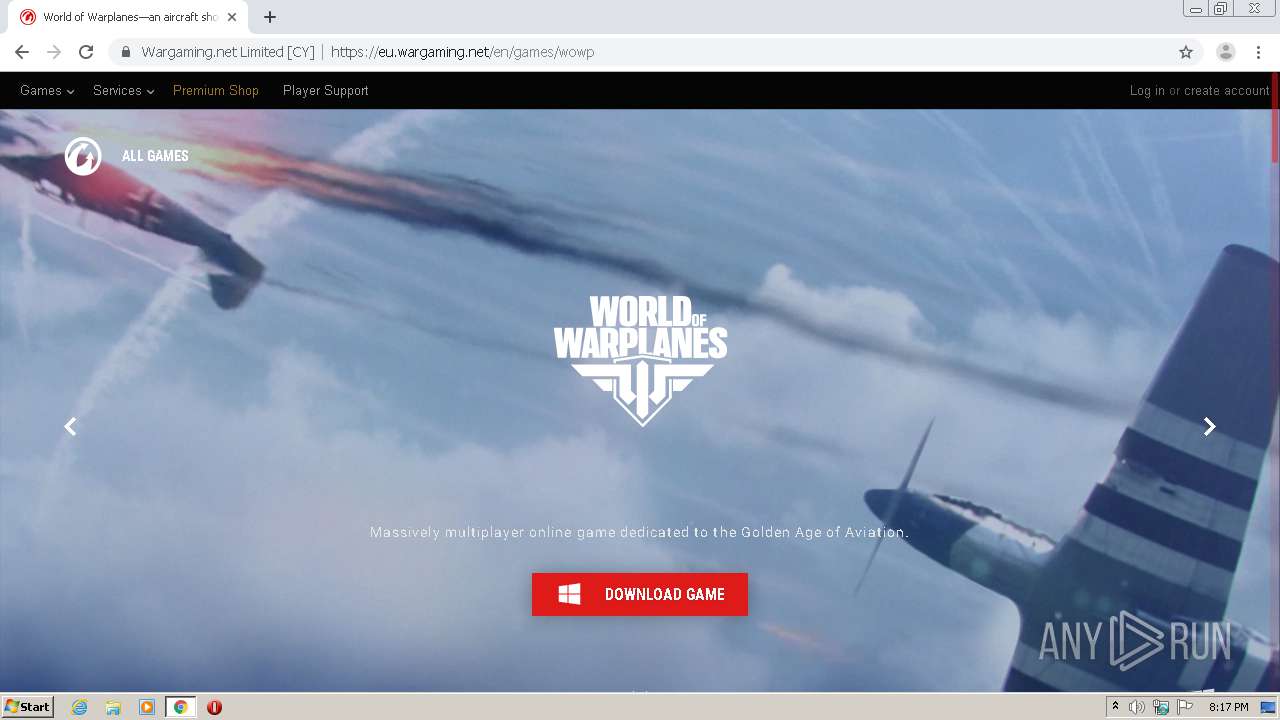Show previous slide with left chevron
The width and height of the screenshot is (1280, 720).
70,427
